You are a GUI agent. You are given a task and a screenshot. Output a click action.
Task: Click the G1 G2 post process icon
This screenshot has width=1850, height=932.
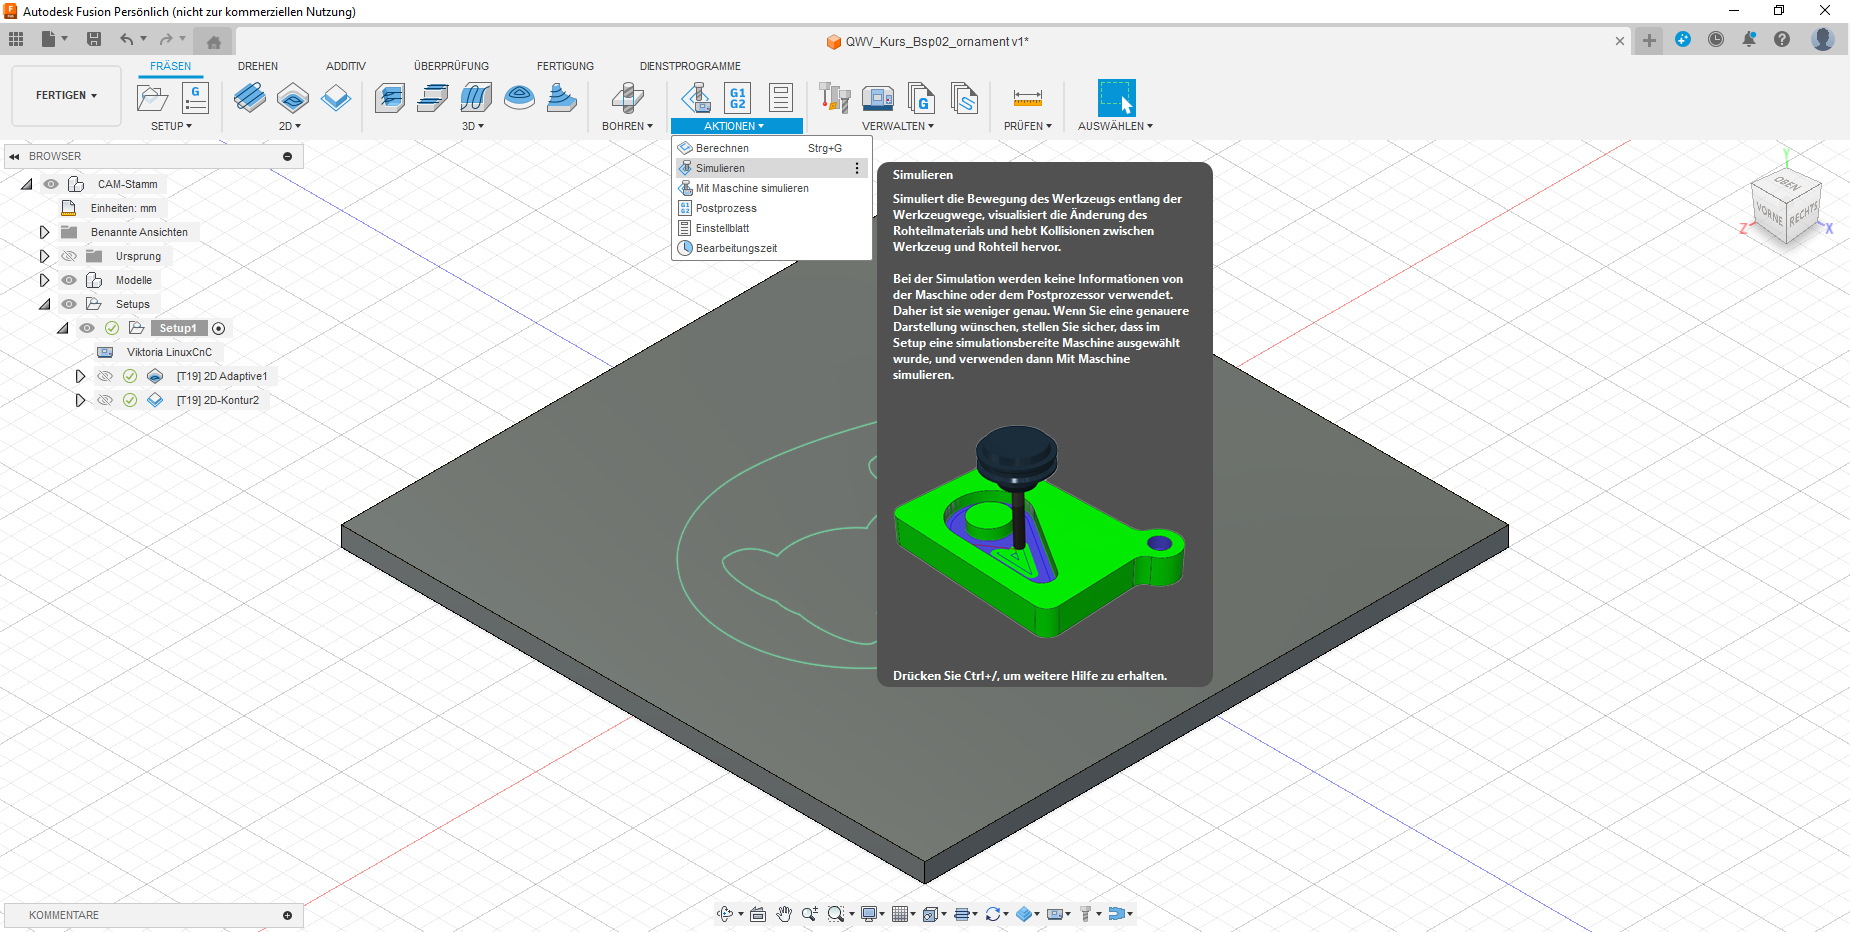tap(737, 98)
